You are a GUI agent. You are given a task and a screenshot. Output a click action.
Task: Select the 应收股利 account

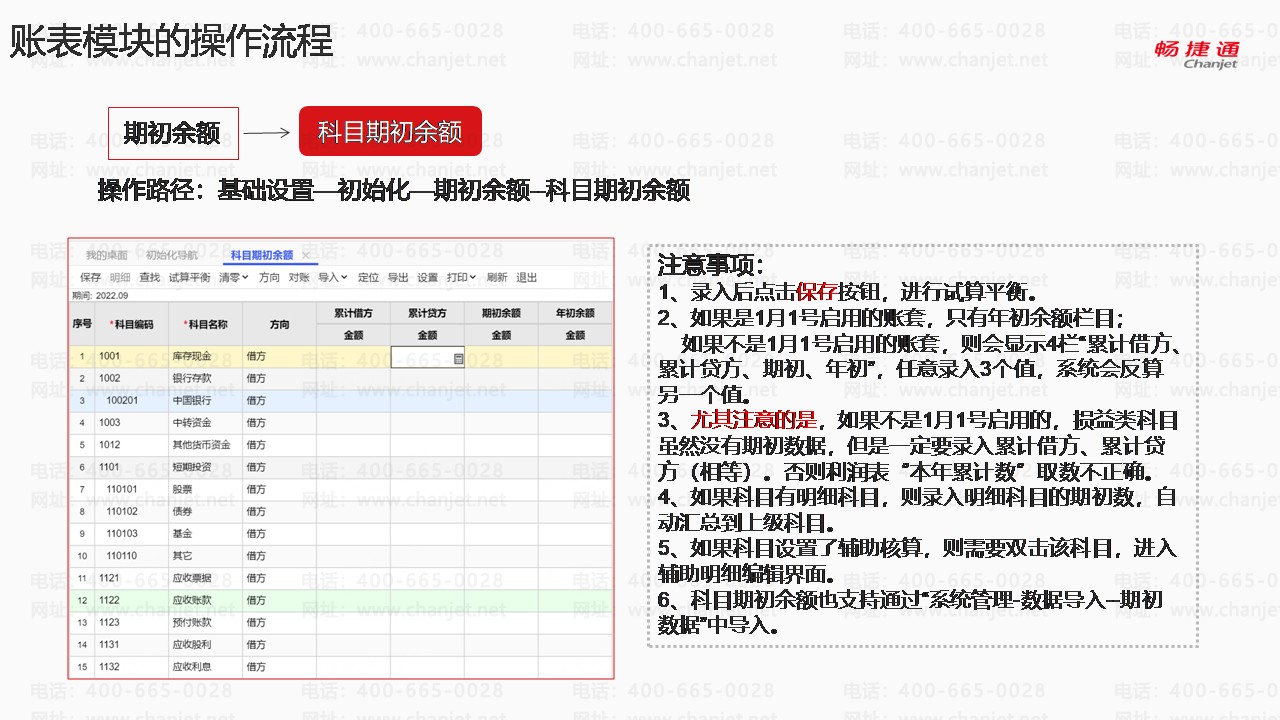pos(190,645)
